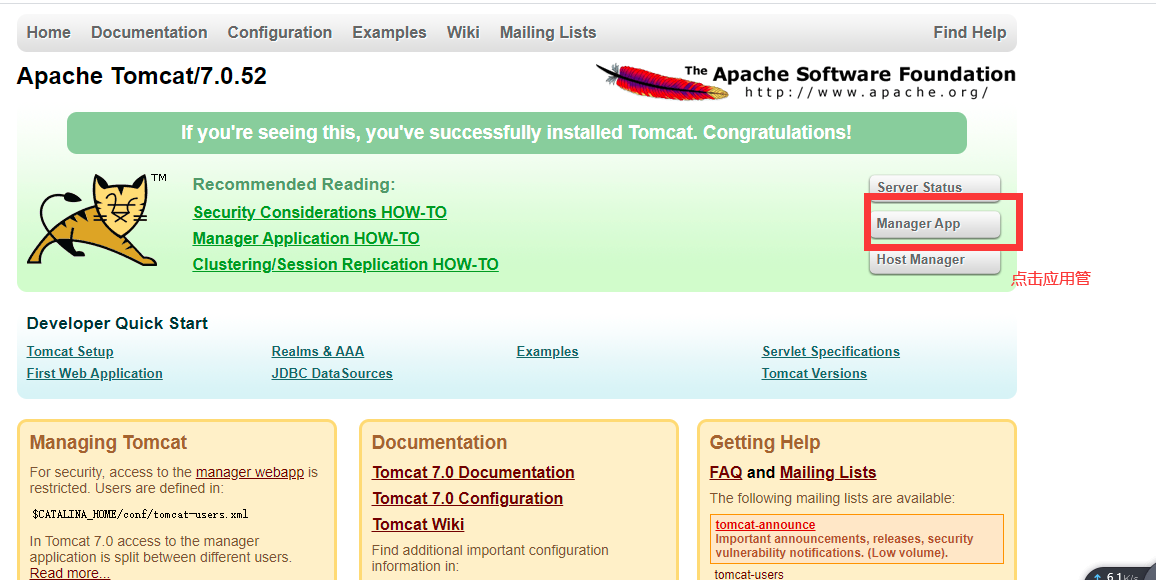
Task: Open Mailing Lists in the top navigation
Action: (x=548, y=32)
